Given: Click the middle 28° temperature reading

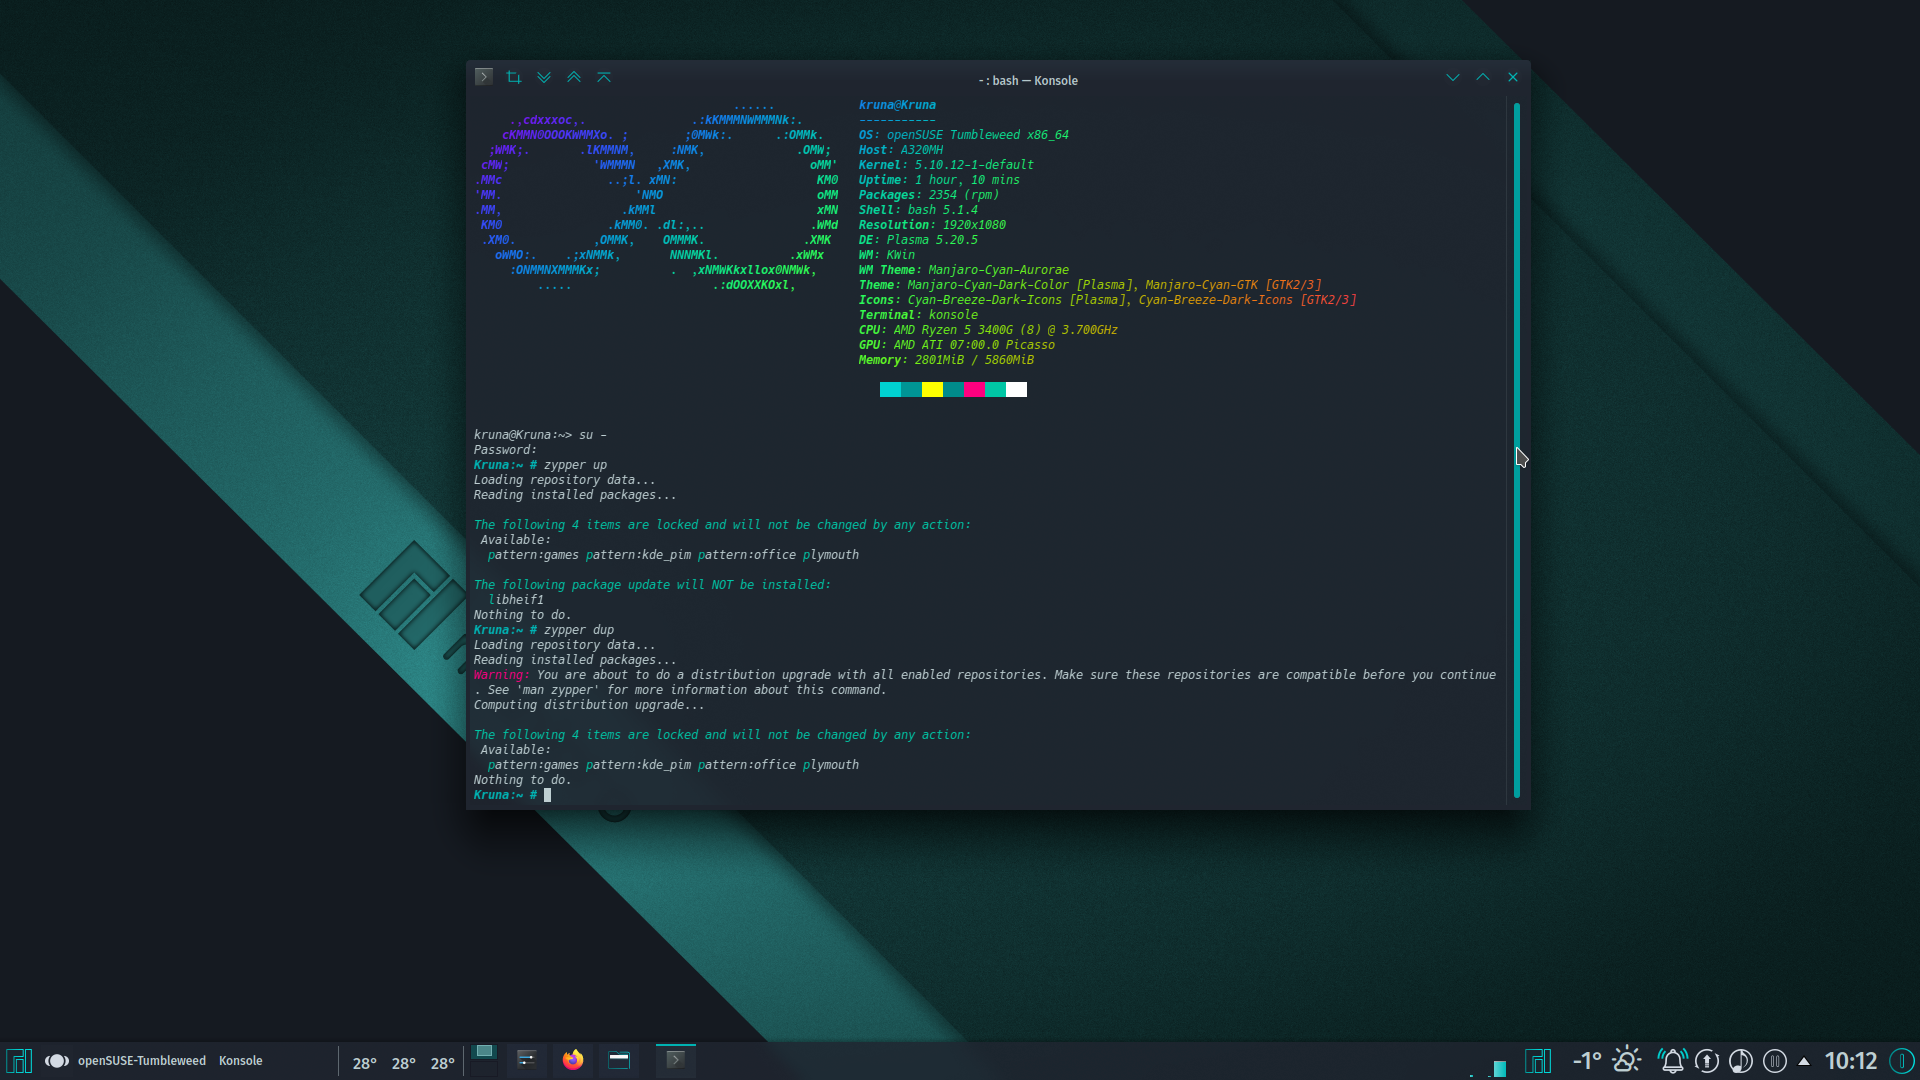Looking at the screenshot, I should point(404,1063).
